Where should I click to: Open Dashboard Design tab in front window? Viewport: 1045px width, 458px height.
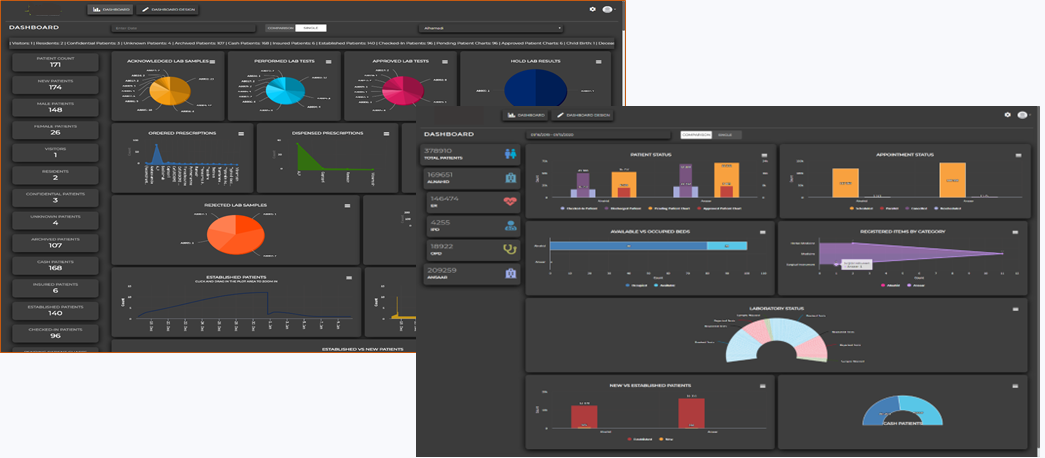(582, 115)
